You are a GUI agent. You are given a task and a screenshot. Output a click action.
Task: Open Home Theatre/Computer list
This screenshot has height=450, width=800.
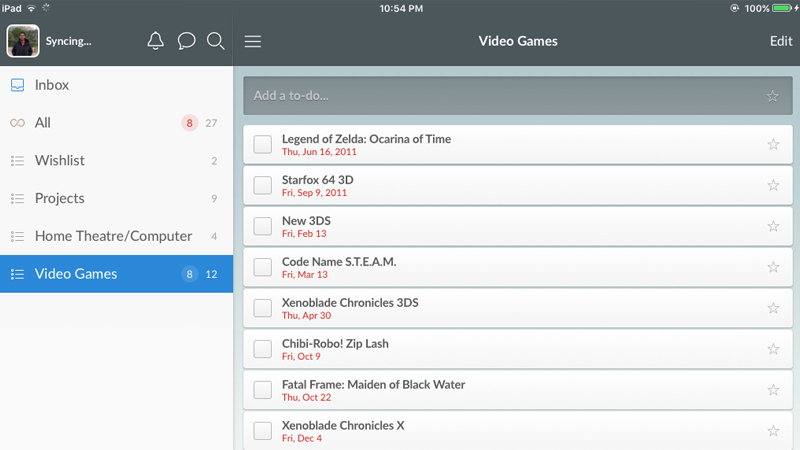116,236
